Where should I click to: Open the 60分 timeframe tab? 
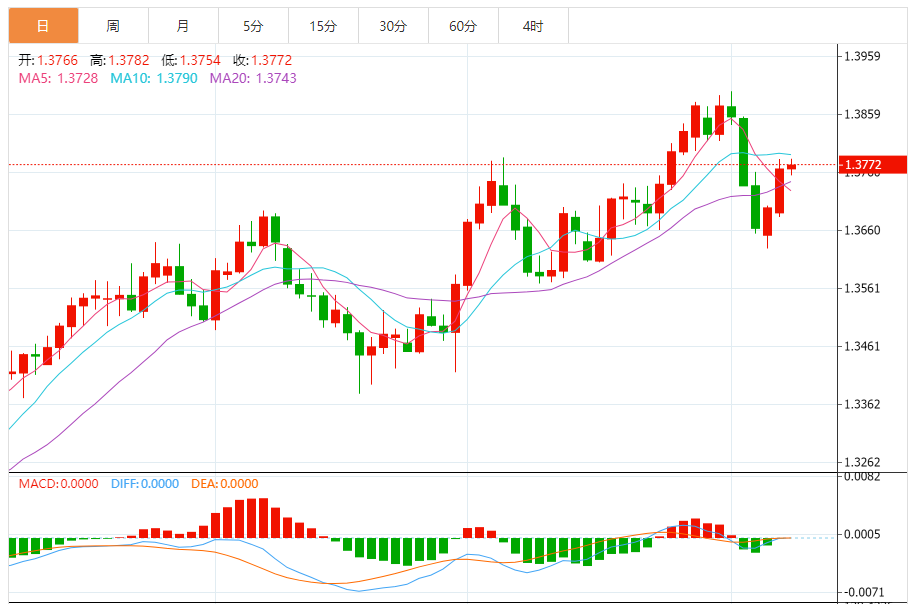(463, 26)
